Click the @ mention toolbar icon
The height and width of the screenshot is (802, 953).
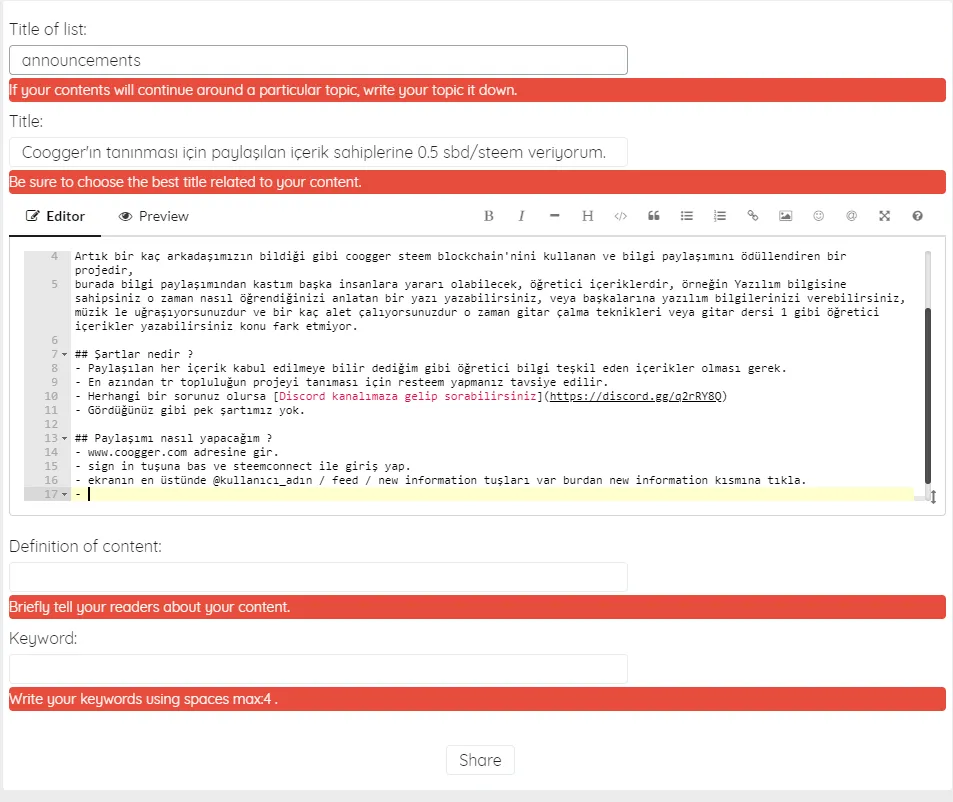[852, 216]
